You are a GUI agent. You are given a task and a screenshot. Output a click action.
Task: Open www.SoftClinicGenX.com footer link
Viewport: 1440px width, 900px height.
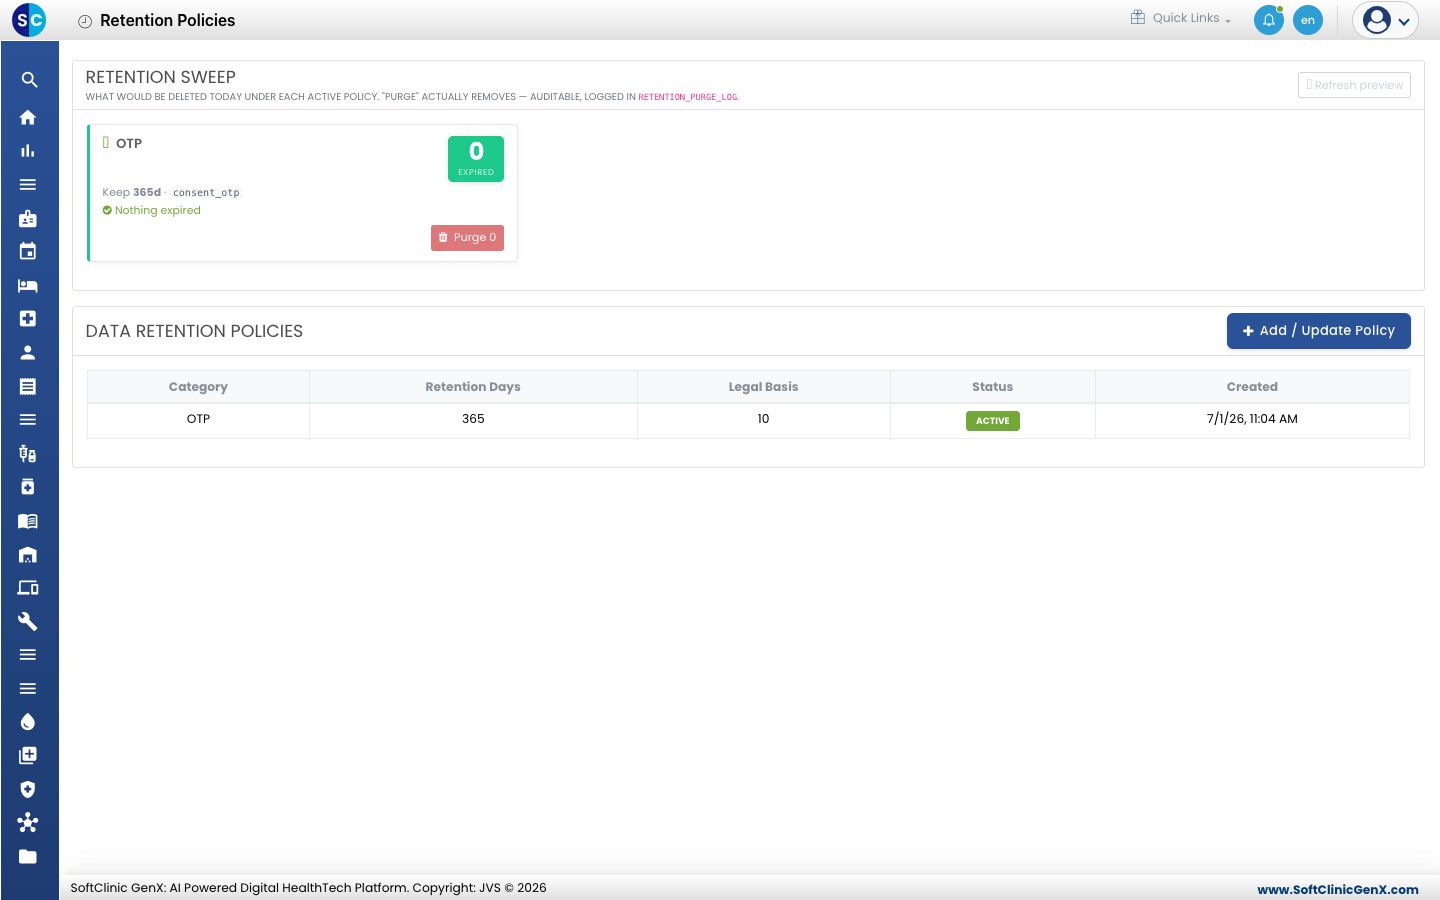point(1338,889)
